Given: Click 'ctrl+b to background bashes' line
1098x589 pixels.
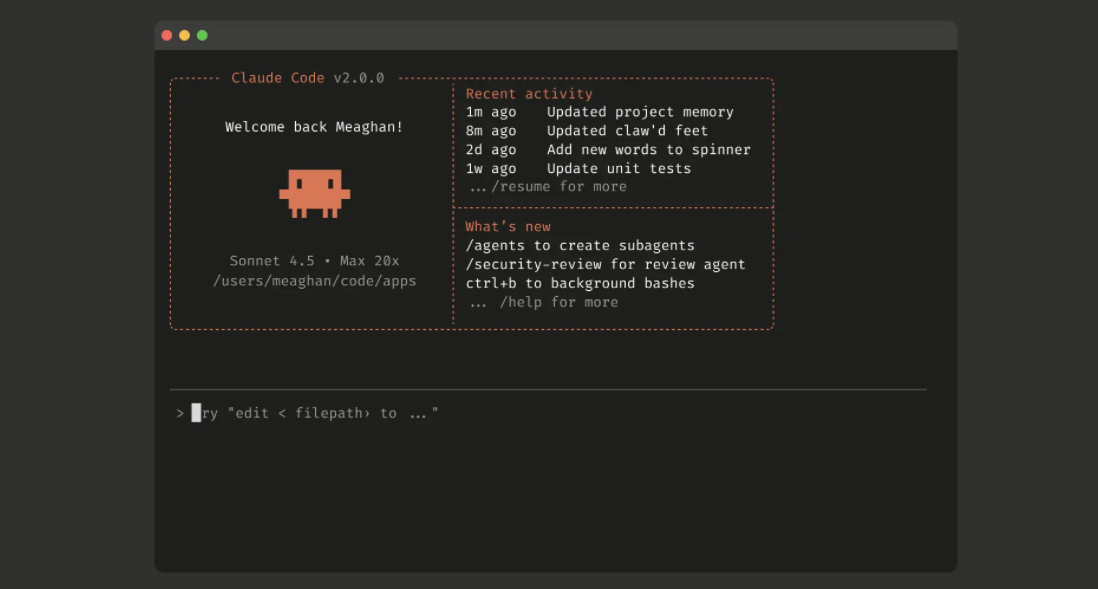Looking at the screenshot, I should (x=580, y=284).
